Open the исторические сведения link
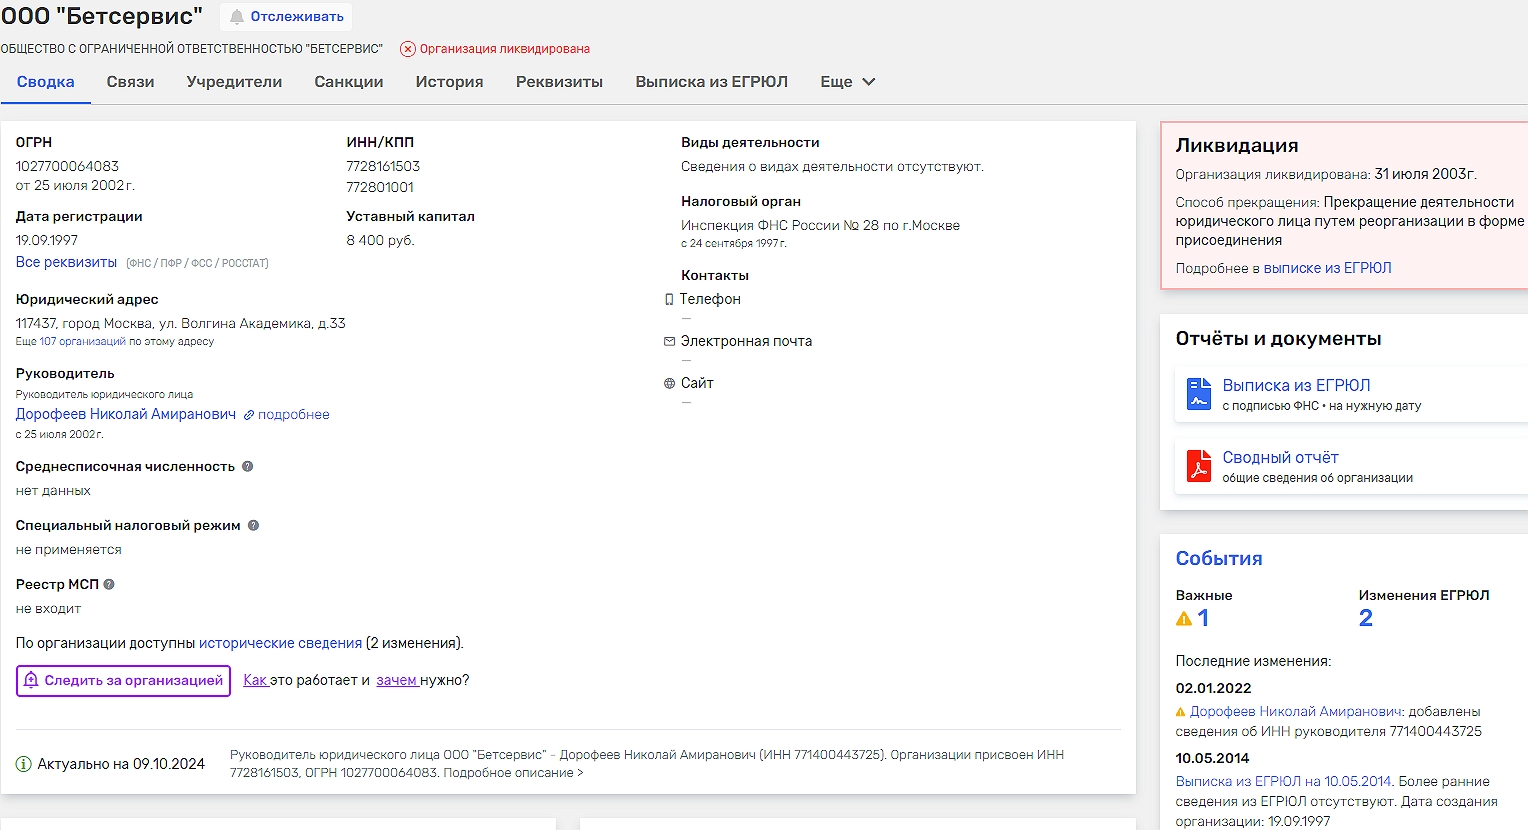This screenshot has width=1528, height=830. (280, 643)
